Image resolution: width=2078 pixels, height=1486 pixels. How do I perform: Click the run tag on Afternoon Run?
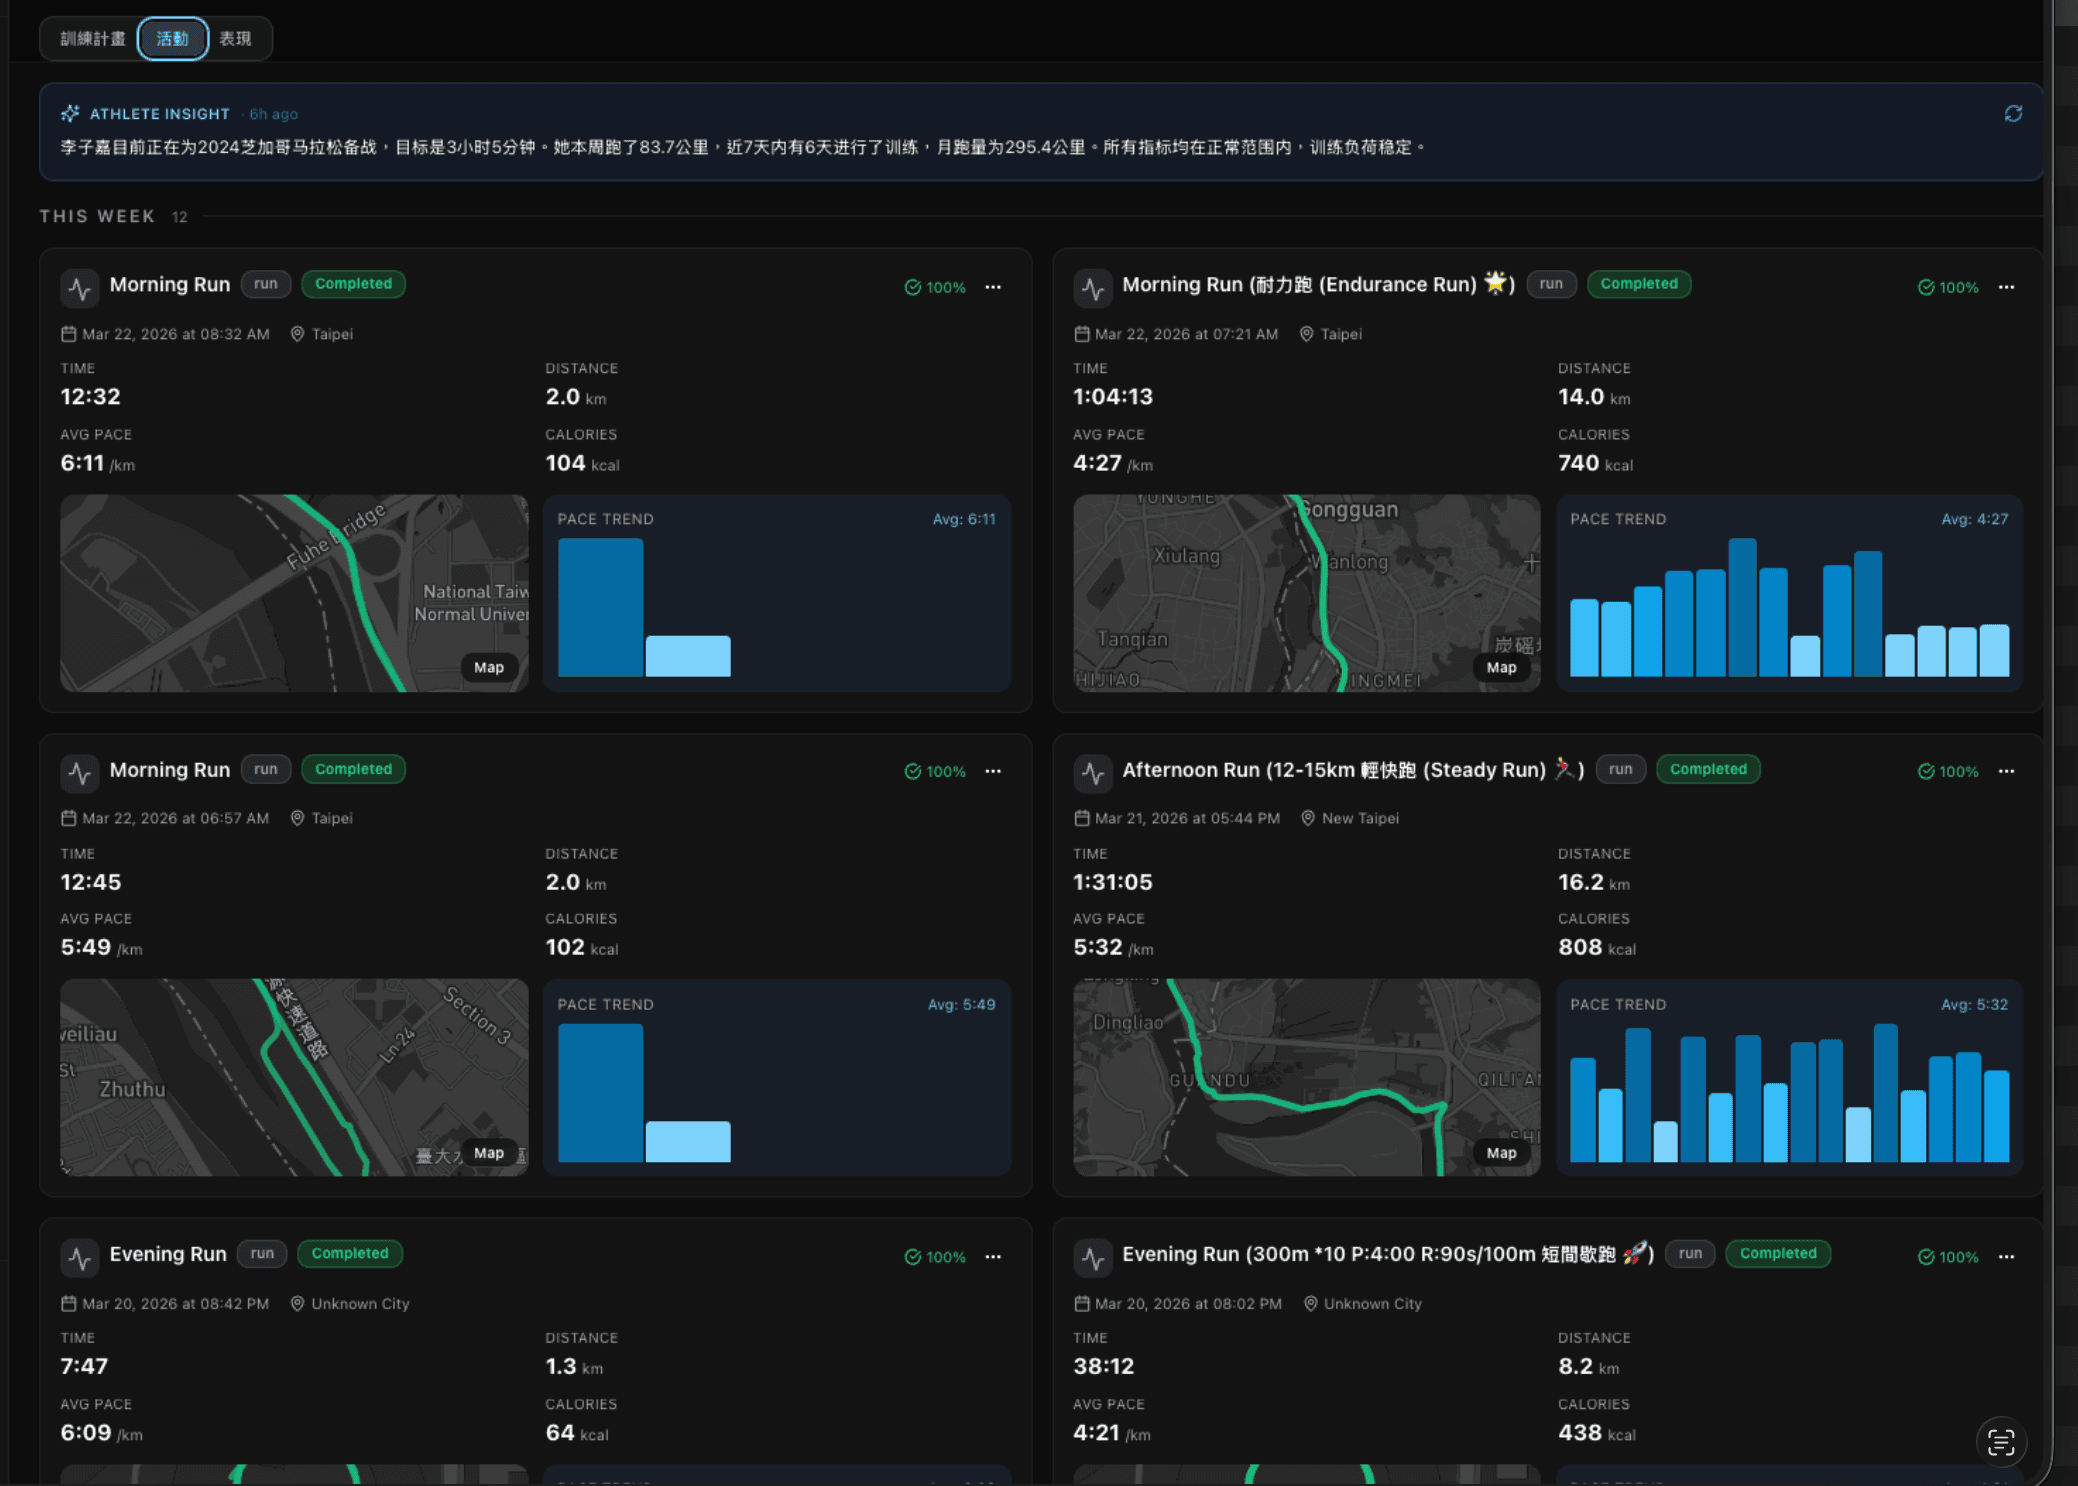tap(1620, 769)
